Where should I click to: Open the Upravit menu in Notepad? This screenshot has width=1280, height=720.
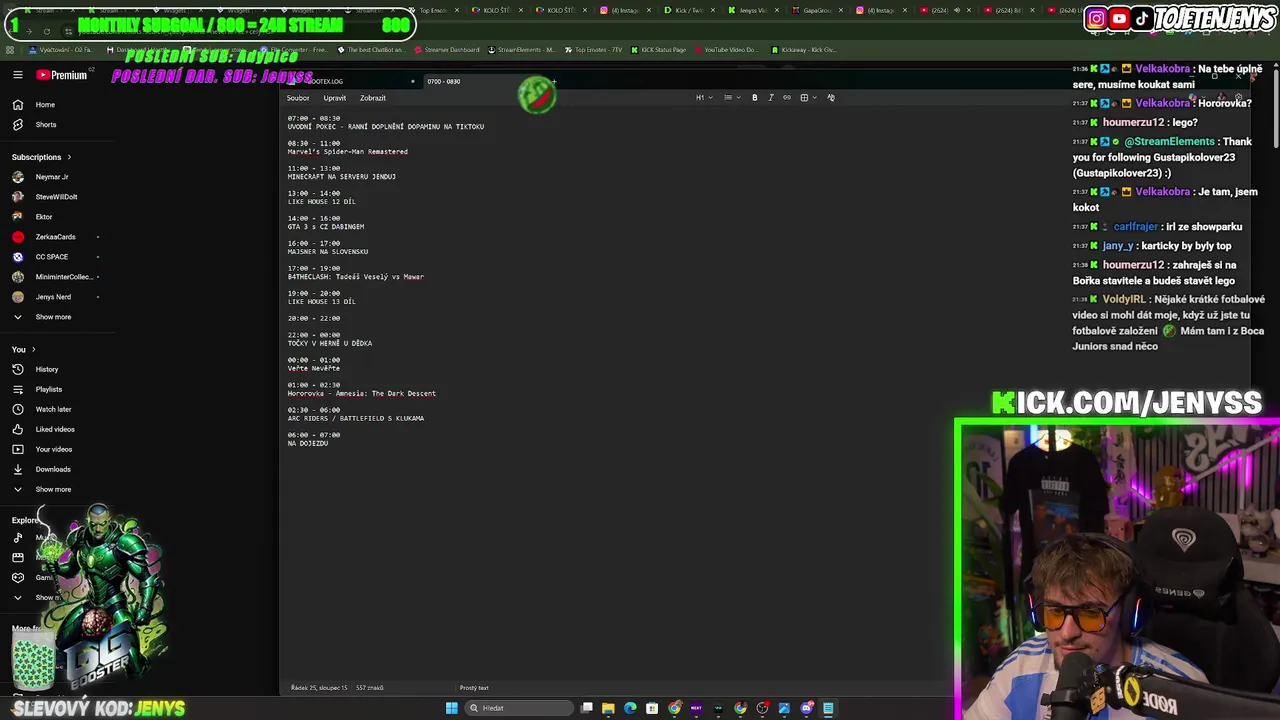[x=334, y=98]
